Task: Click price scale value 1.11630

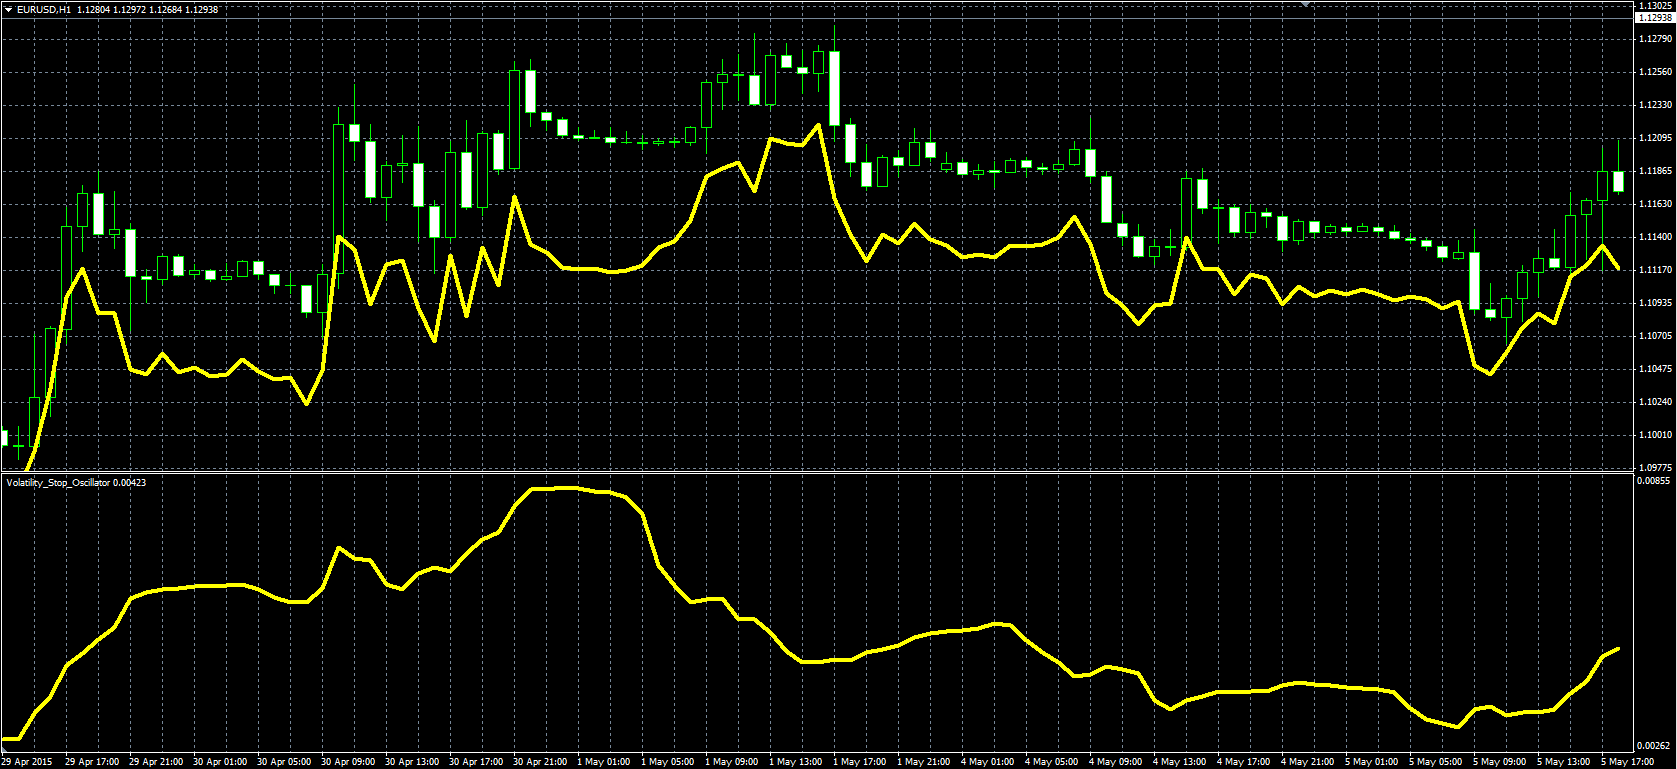Action: [x=1655, y=204]
